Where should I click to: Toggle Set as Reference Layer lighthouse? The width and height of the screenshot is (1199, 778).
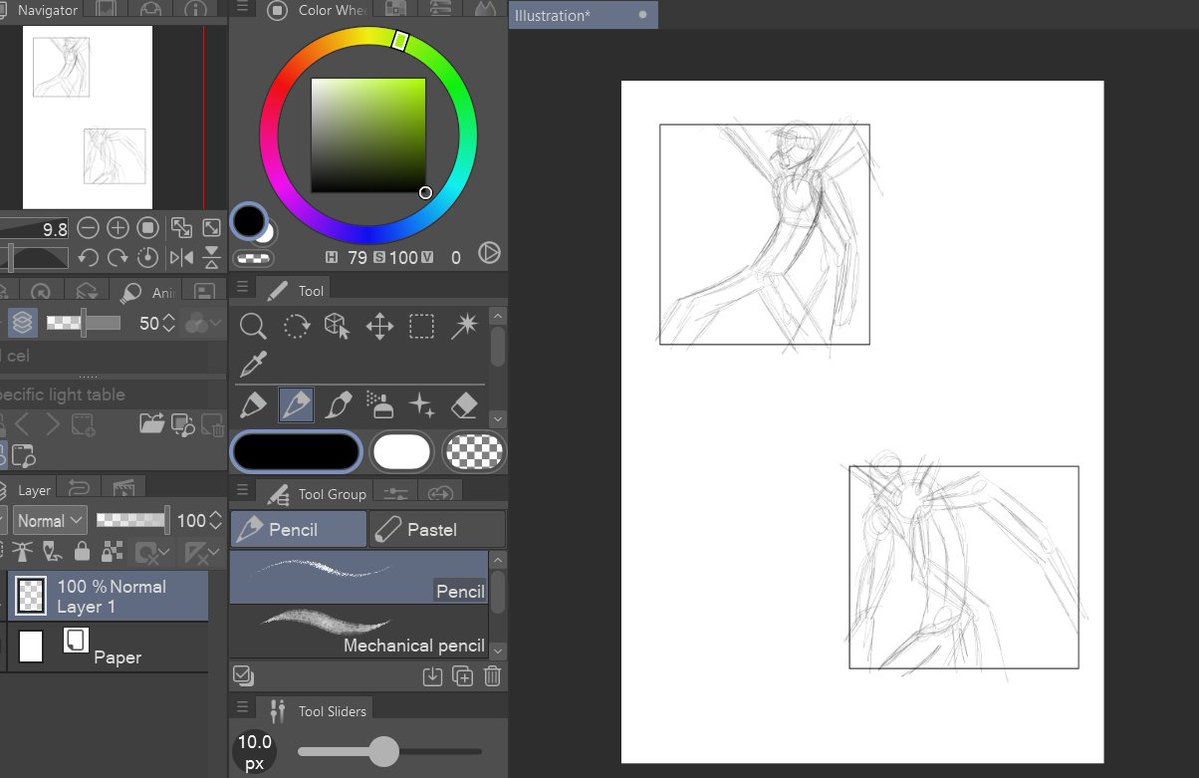(x=22, y=552)
